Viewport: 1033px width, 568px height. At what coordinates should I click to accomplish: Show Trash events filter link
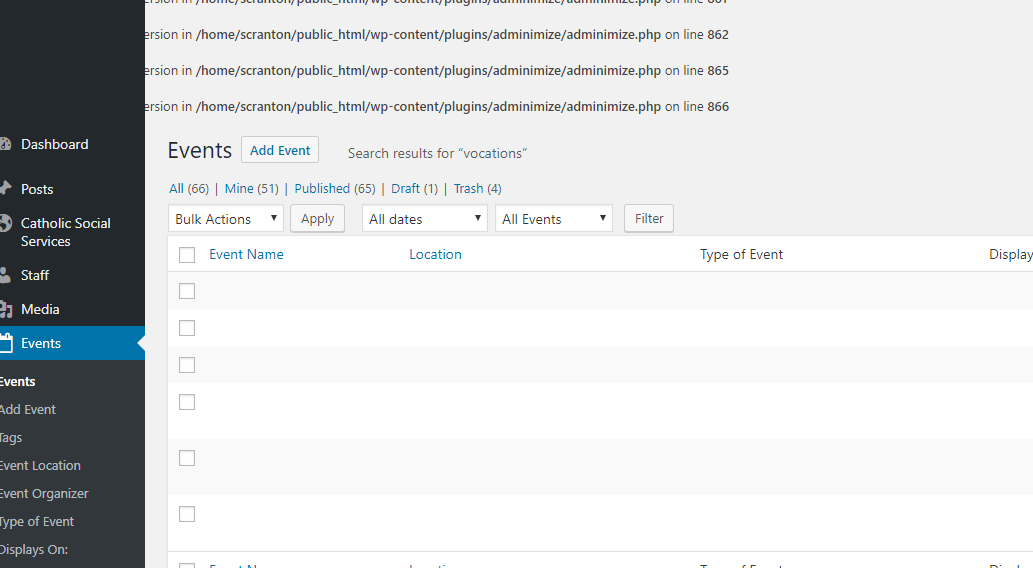(468, 188)
